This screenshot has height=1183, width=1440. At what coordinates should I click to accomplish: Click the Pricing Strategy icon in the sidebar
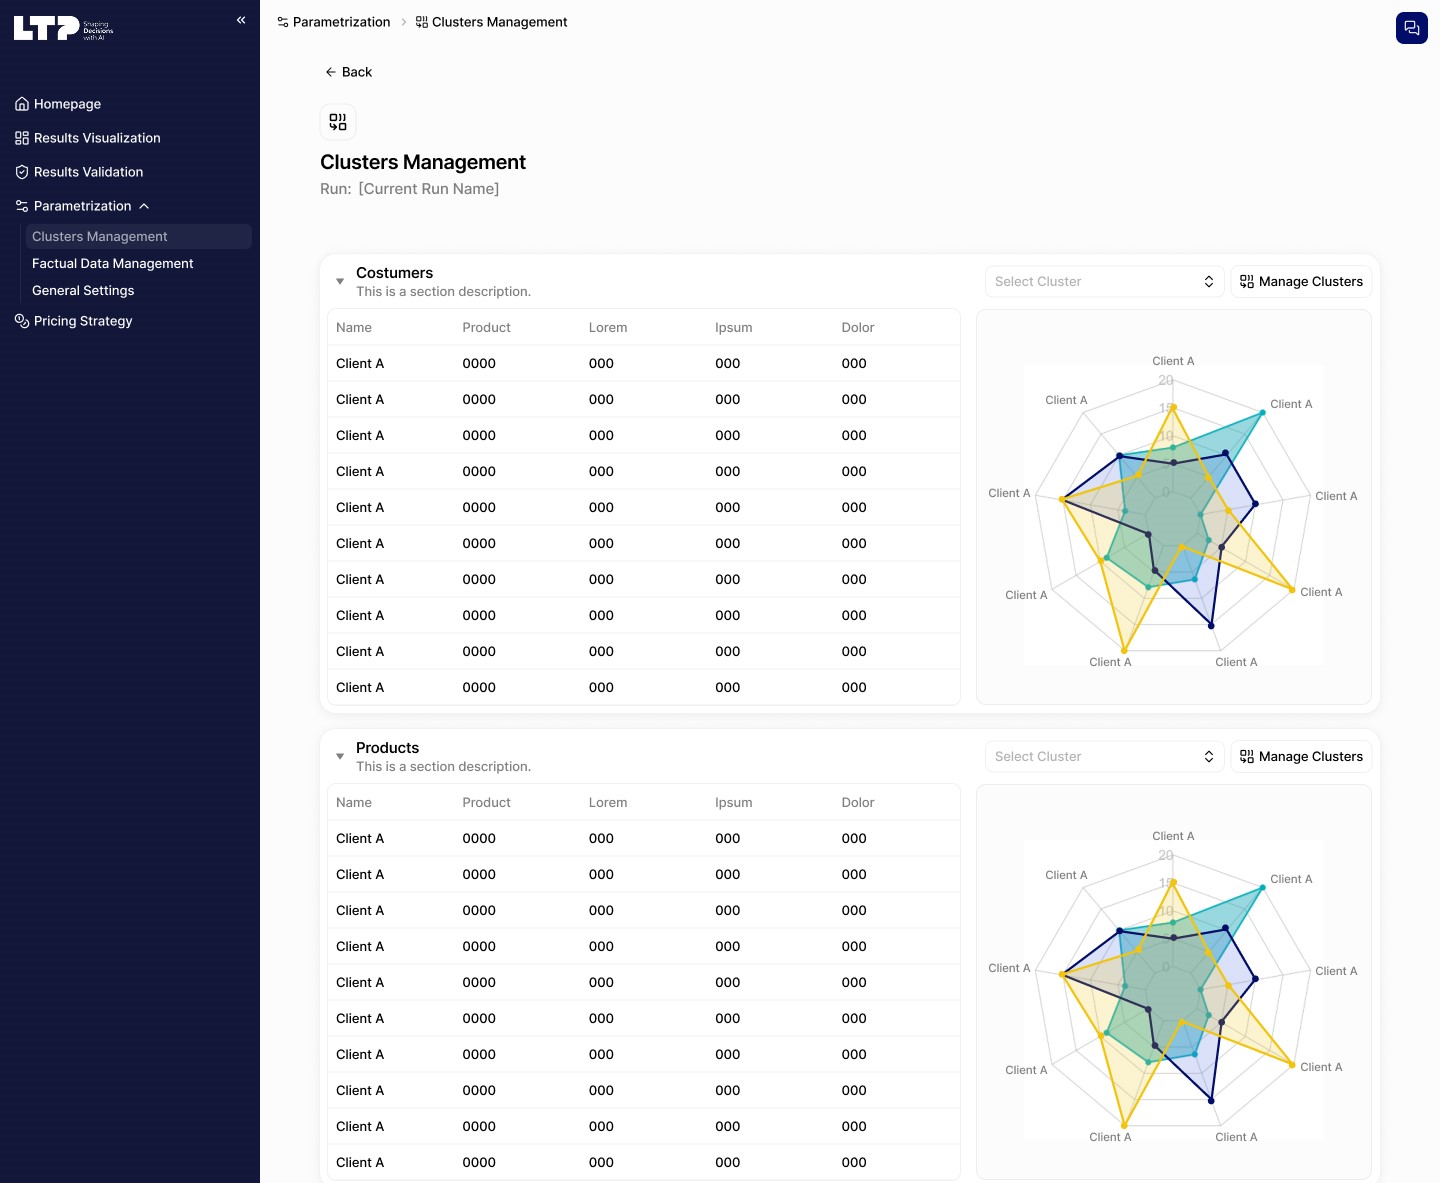pyautogui.click(x=21, y=321)
